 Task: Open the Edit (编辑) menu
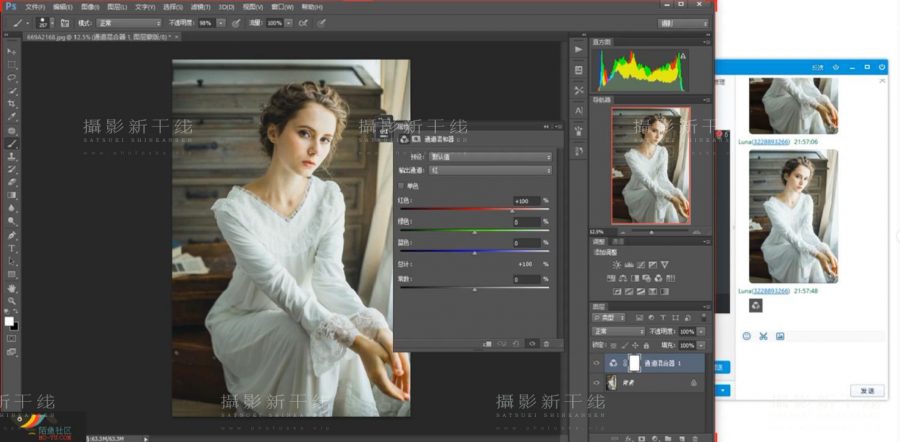click(63, 7)
